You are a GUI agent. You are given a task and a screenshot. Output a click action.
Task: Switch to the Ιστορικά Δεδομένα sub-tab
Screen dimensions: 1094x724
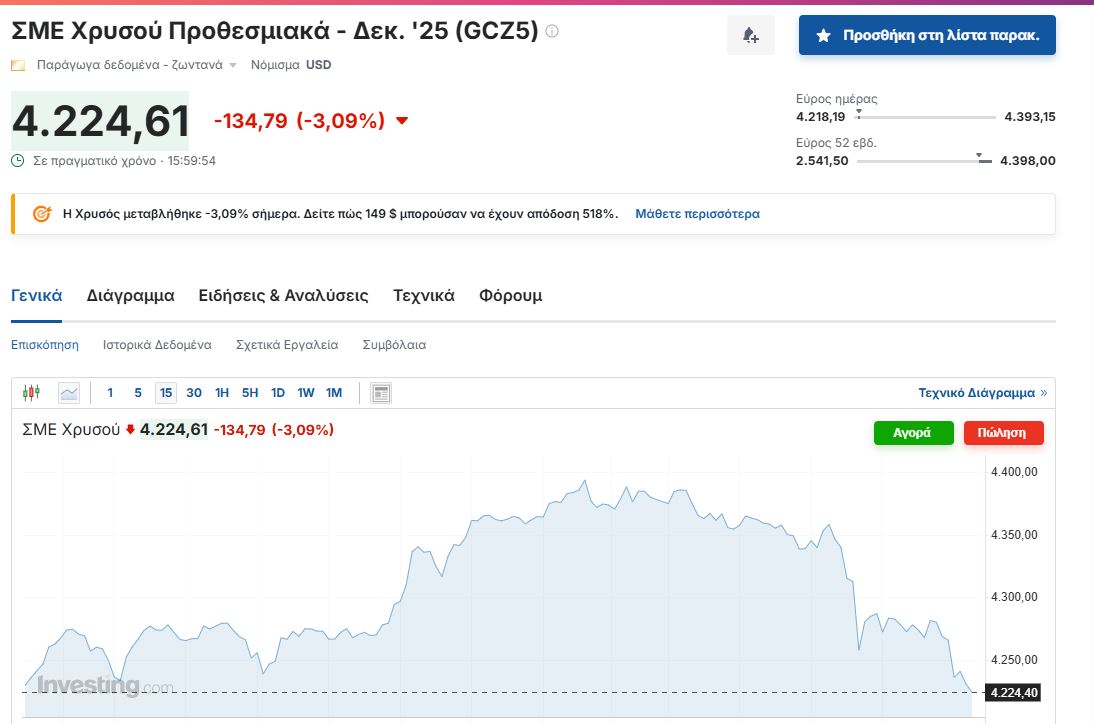coord(157,345)
